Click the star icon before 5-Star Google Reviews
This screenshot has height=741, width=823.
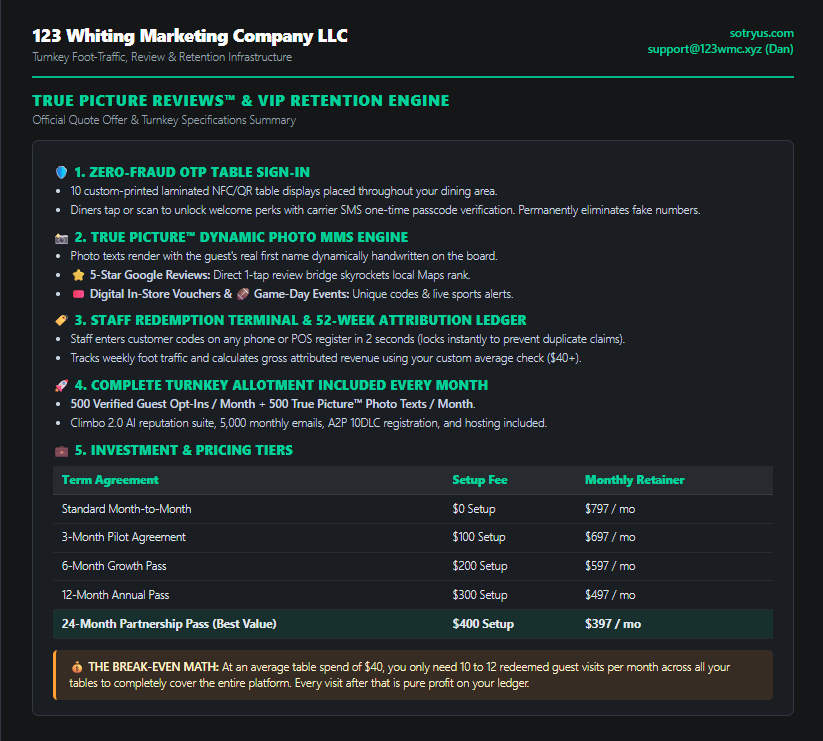(x=78, y=274)
